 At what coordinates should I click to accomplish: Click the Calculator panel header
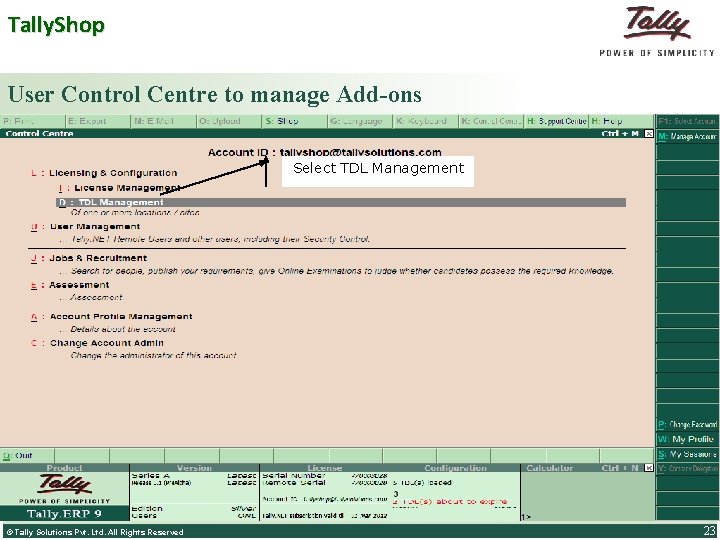coord(550,468)
